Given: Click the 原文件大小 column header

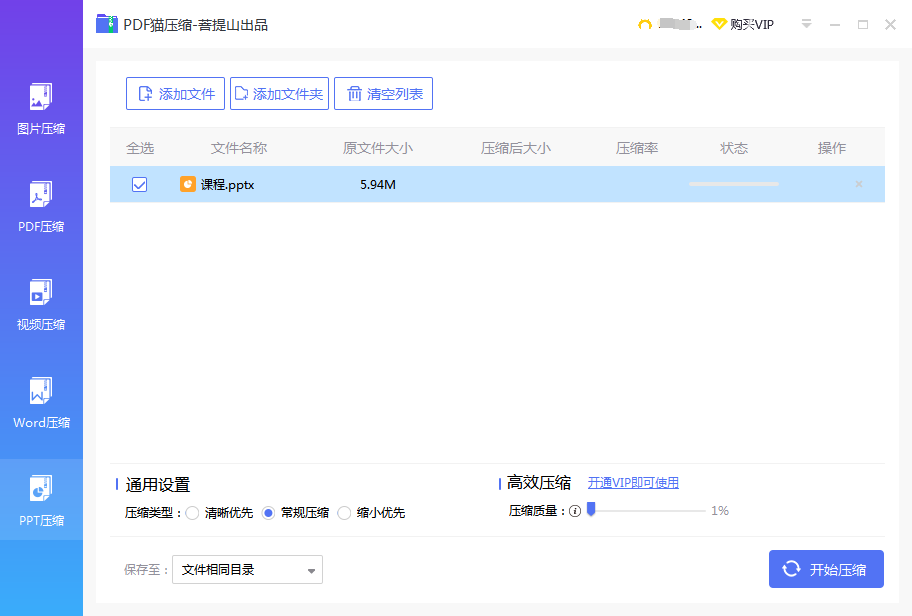Looking at the screenshot, I should tap(377, 148).
